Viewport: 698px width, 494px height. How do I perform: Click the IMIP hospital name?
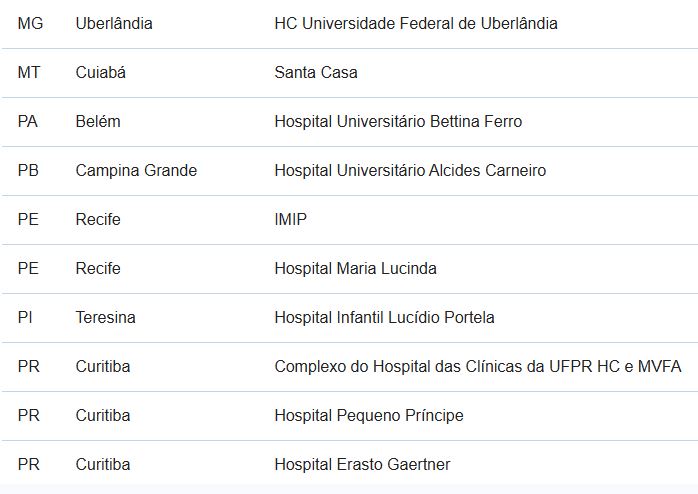coord(291,219)
